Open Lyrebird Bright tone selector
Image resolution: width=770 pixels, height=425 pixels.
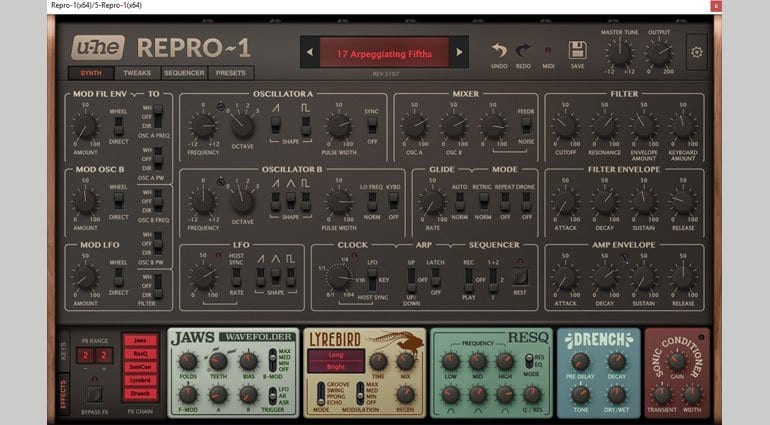336,367
